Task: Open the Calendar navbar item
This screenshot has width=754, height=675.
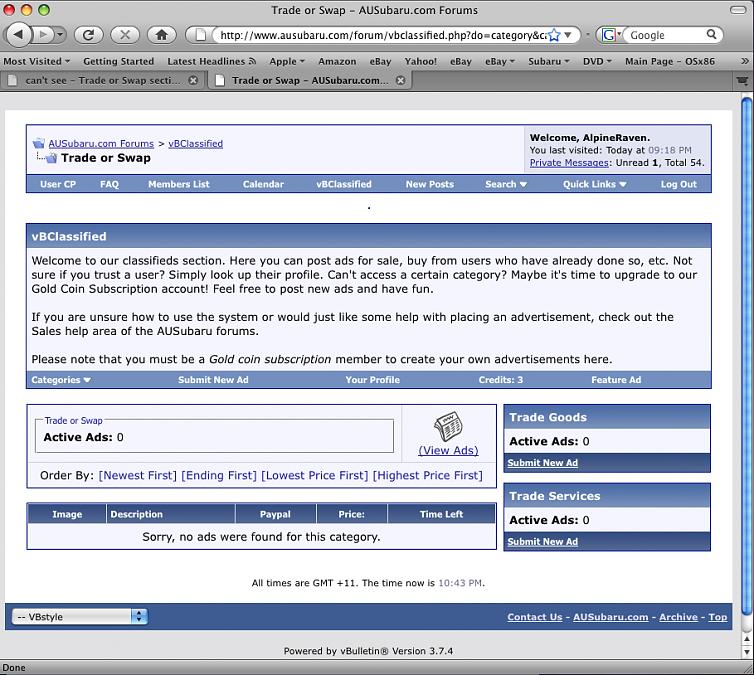Action: point(263,184)
